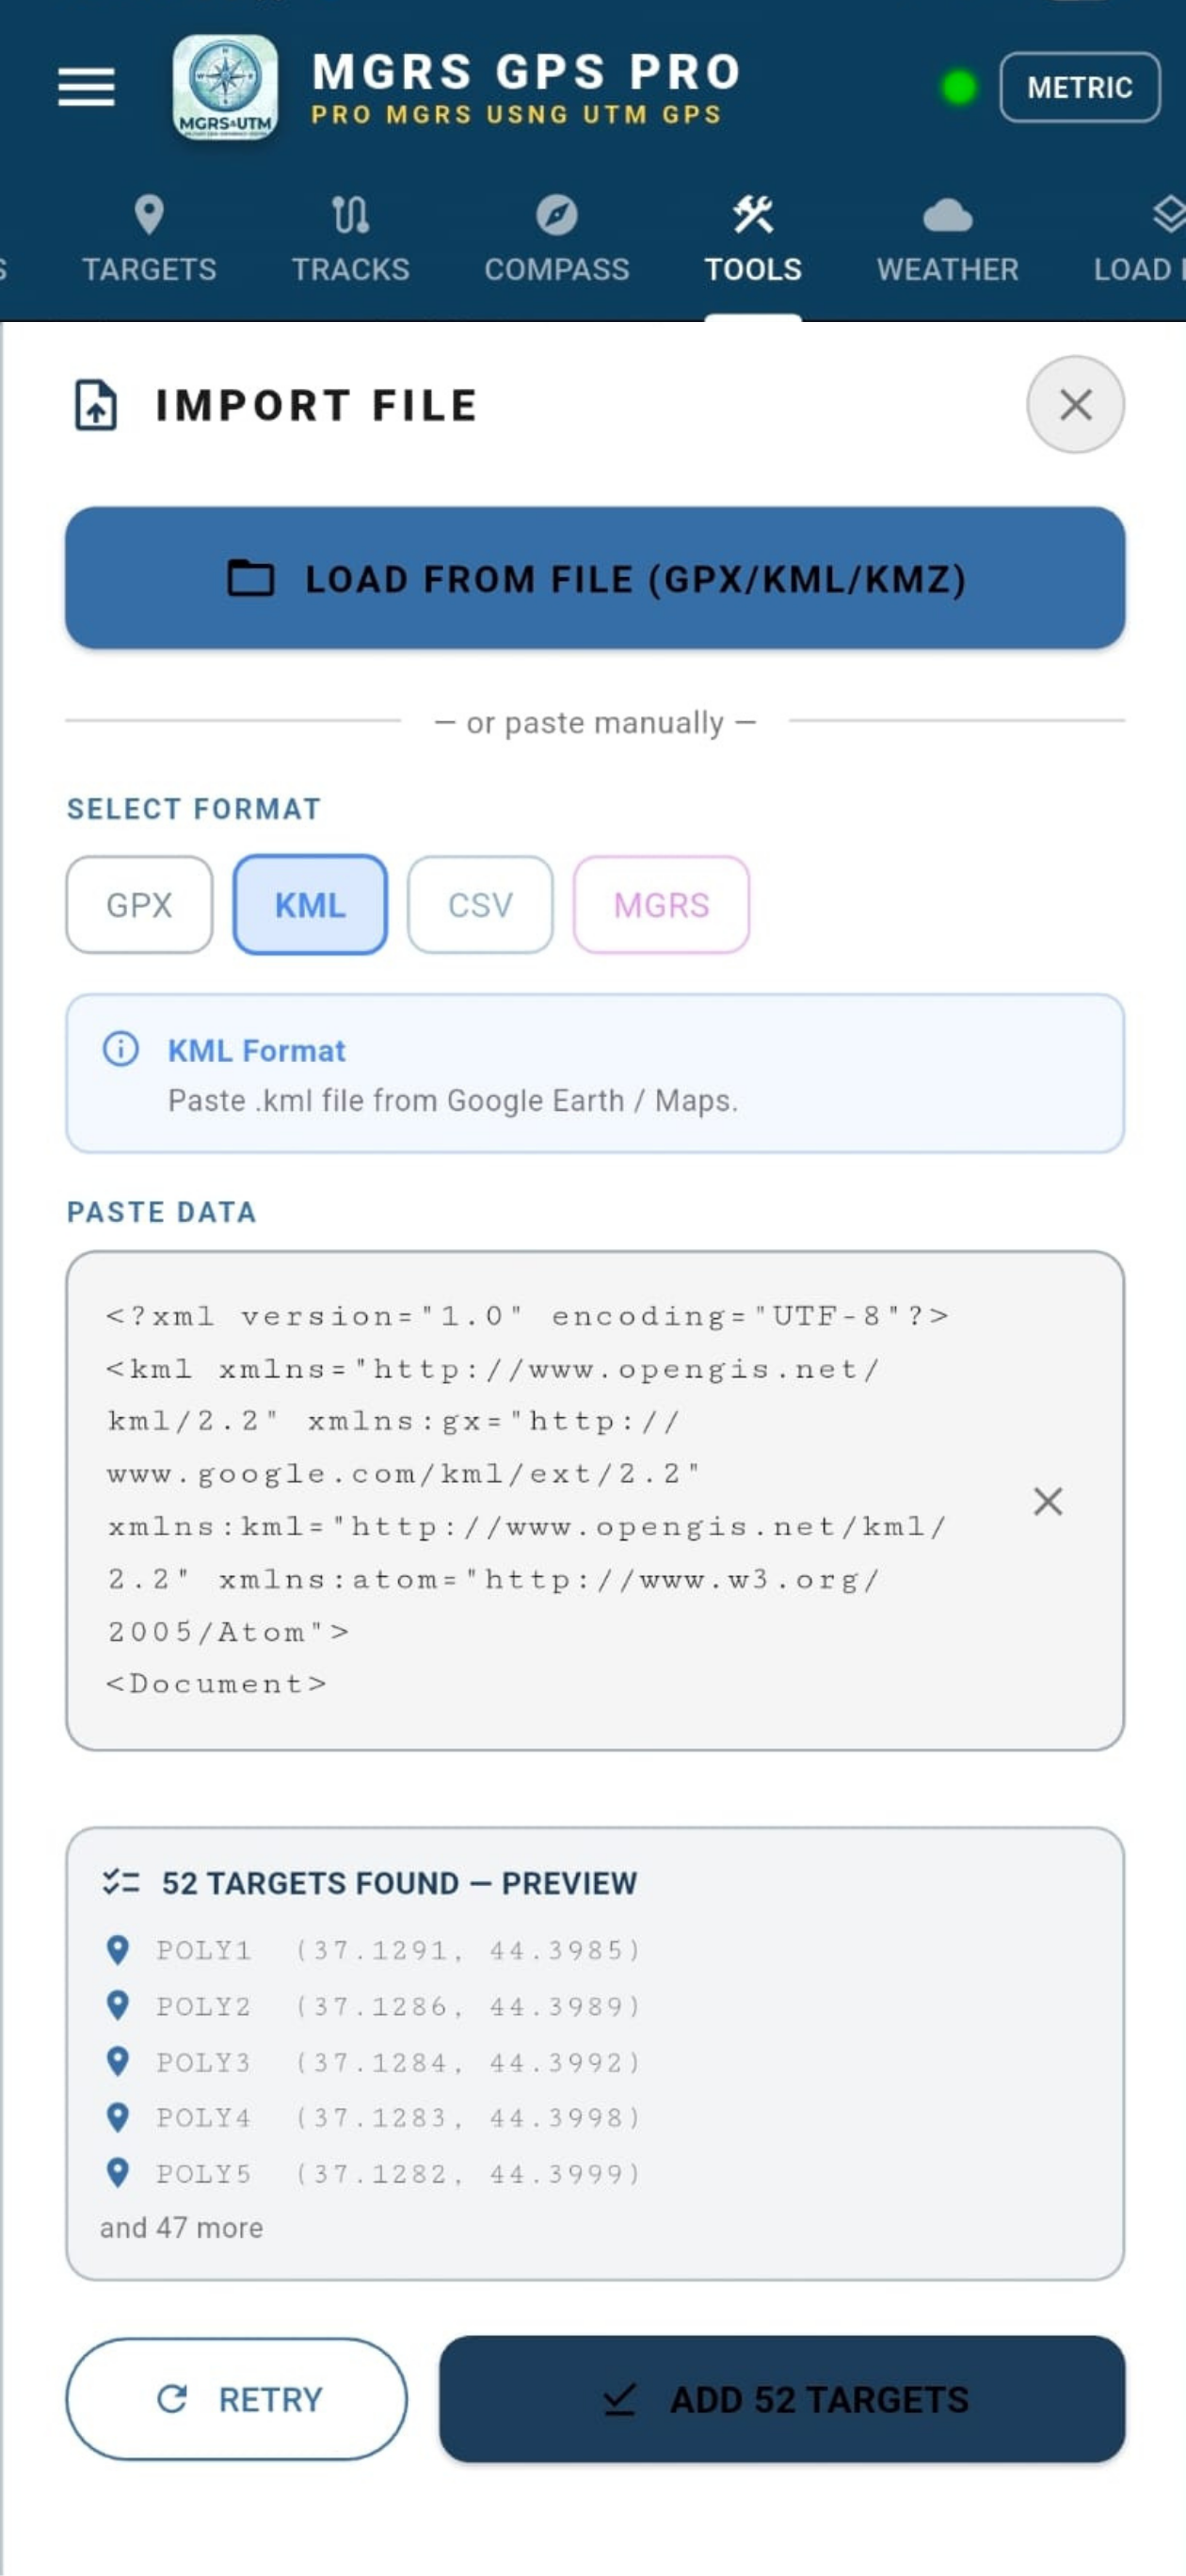Viewport: 1186px width, 2576px height.
Task: Toggle the METRIC units button
Action: pyautogui.click(x=1079, y=87)
